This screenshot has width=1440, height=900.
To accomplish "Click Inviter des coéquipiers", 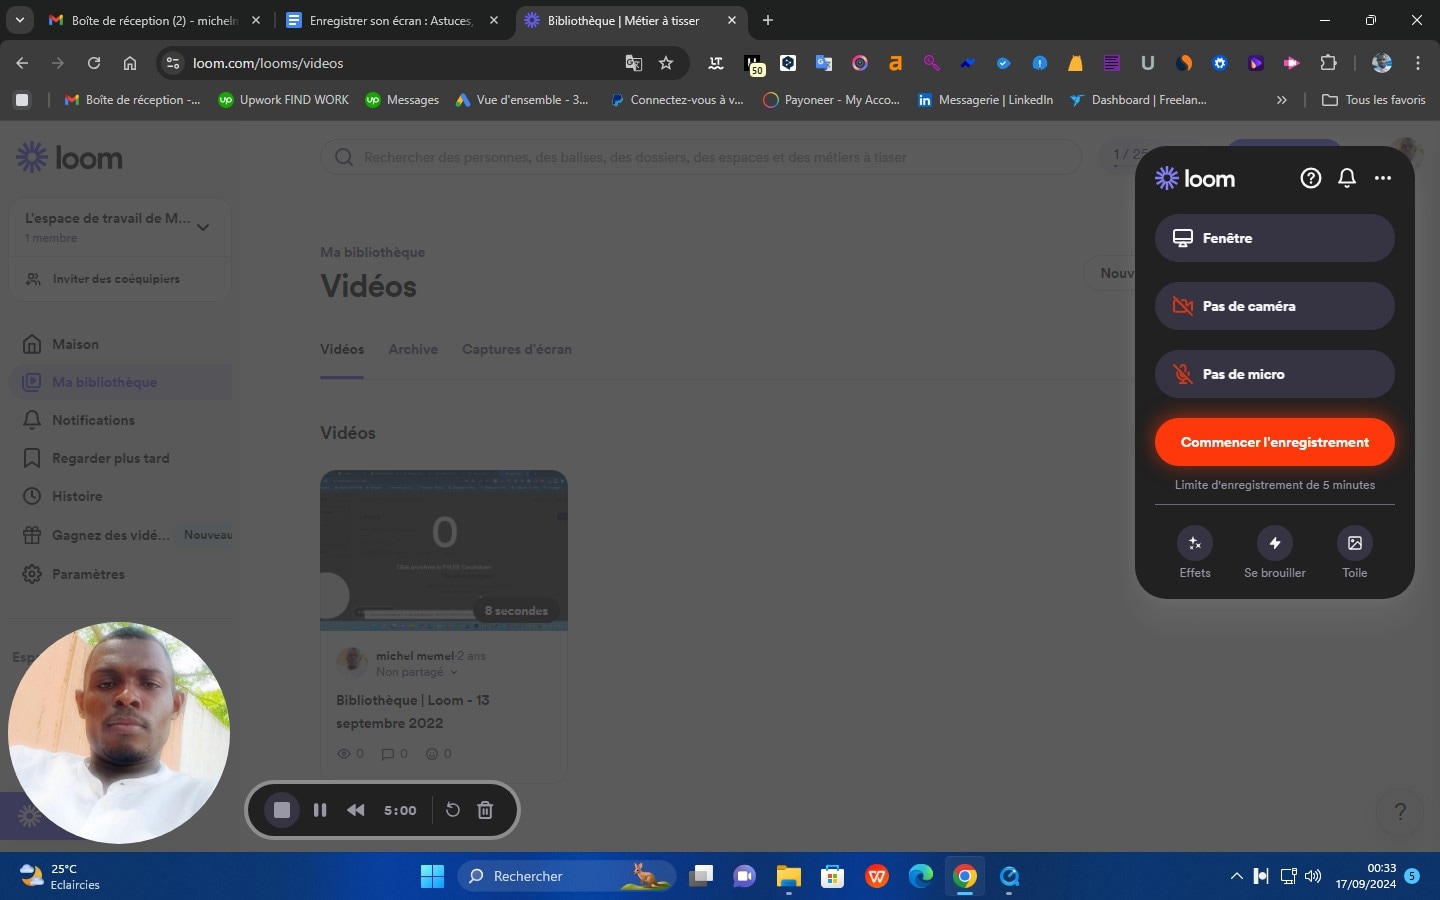I will pos(116,279).
